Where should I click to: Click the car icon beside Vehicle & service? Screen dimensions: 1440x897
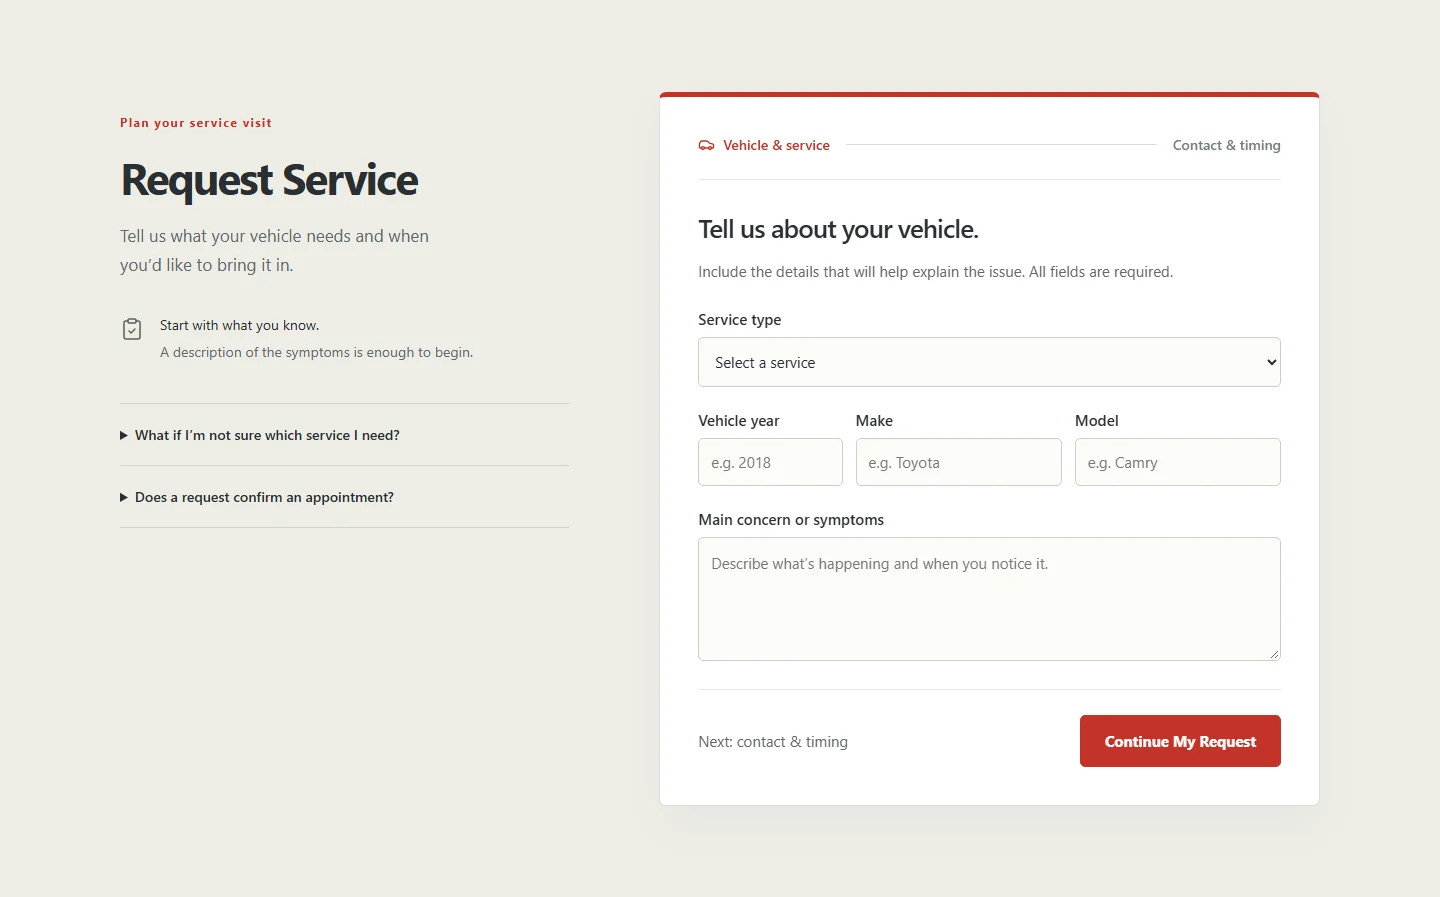coord(706,145)
